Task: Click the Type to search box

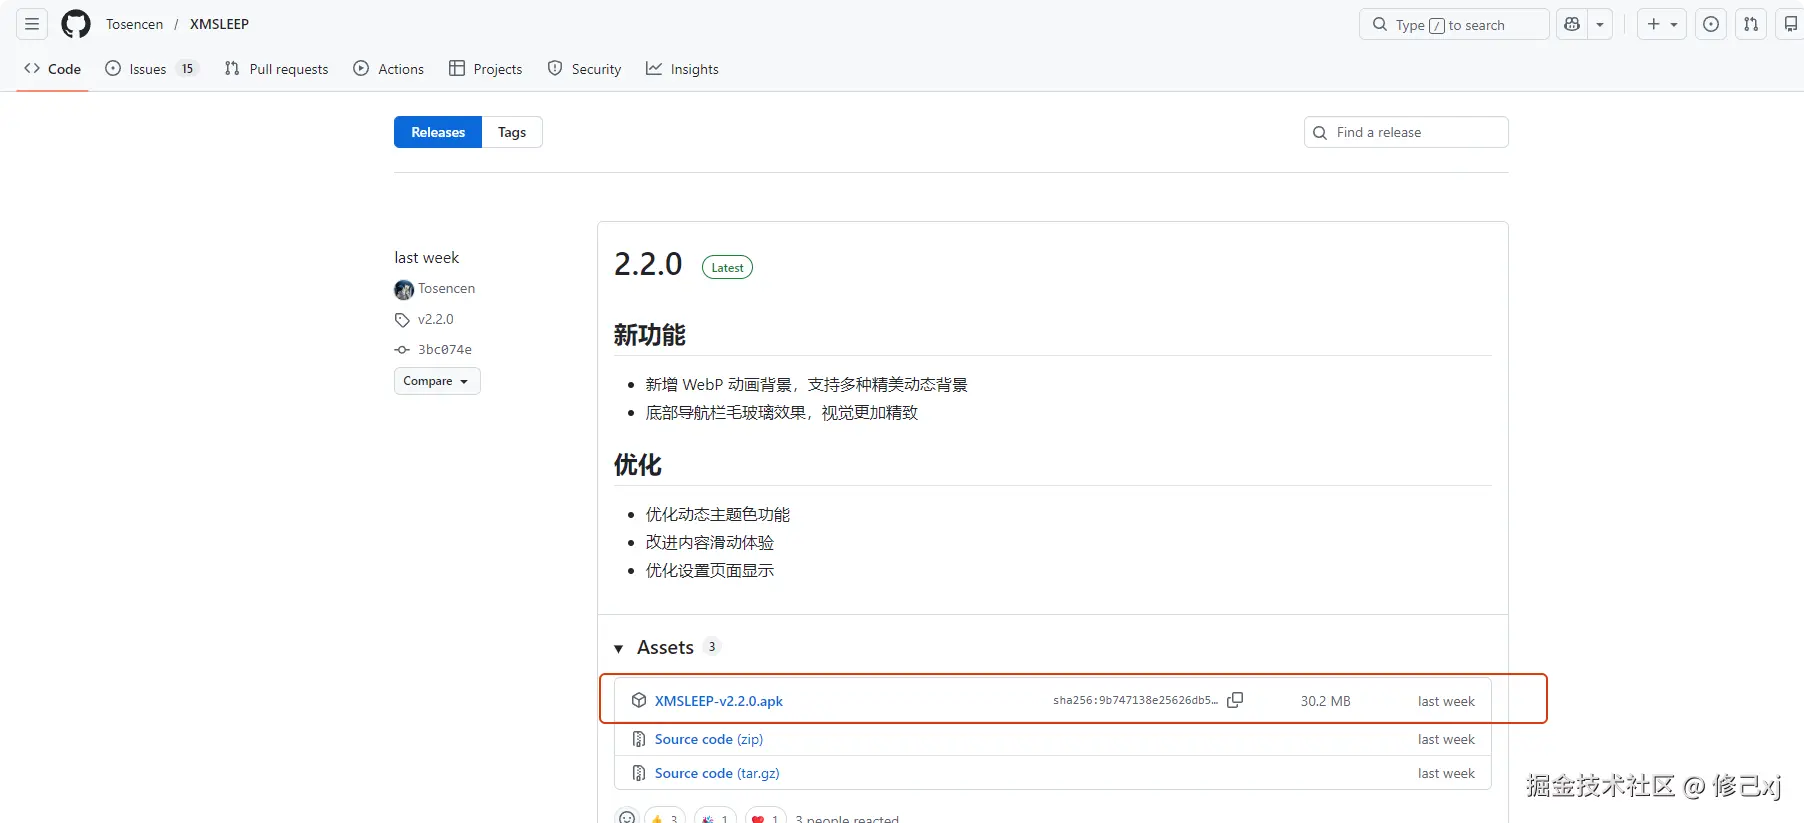Action: (x=1453, y=24)
